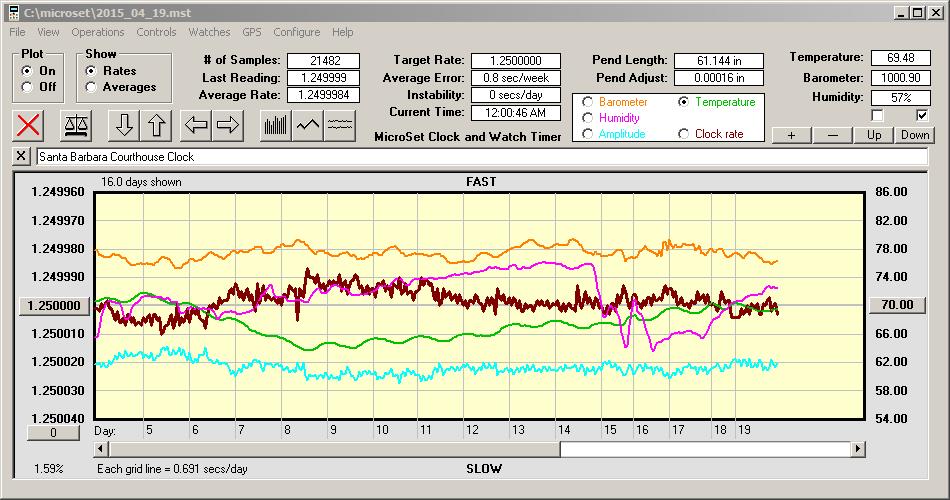This screenshot has height=500, width=950.
Task: Open the Operations menu
Action: [98, 32]
